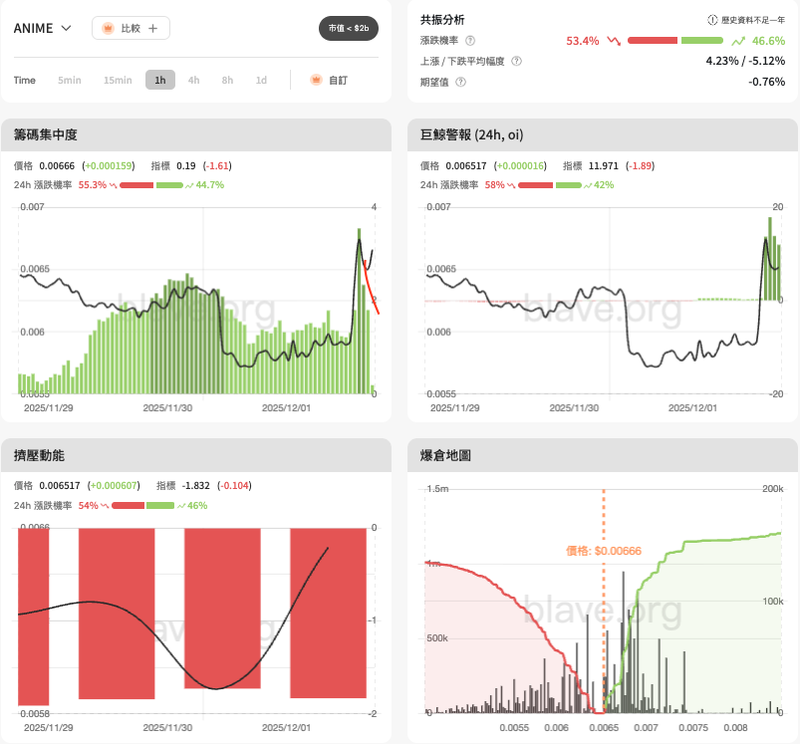Click the 共振分析 red-green probability bar
The image size is (800, 744).
pyautogui.click(x=676, y=41)
